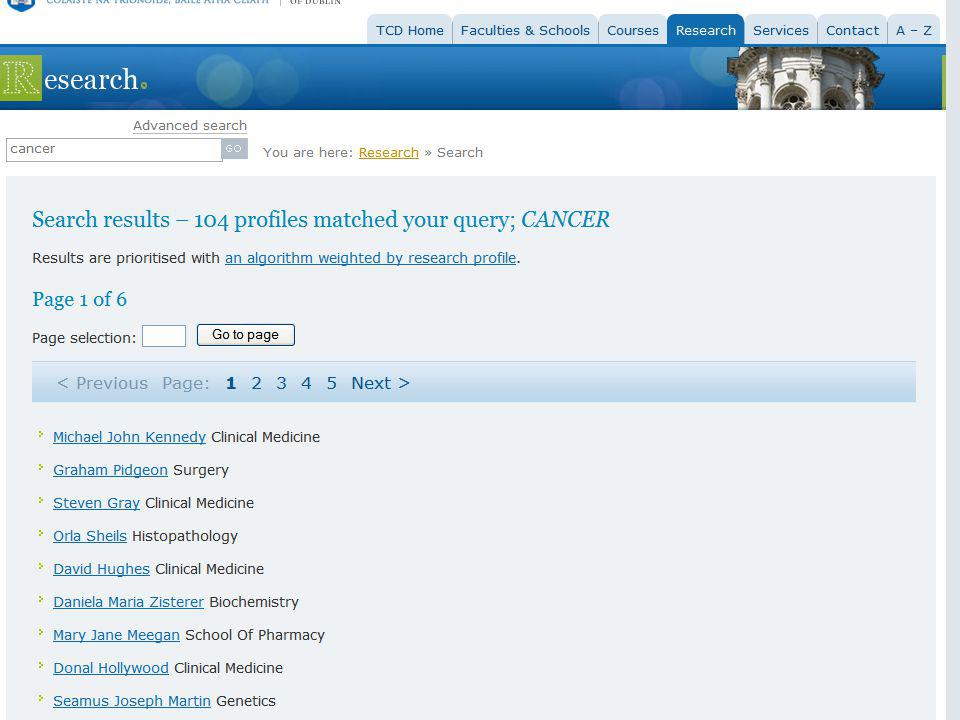Screen dimensions: 960x720
Task: Open Mary Jane Meegan's profile
Action: click(116, 636)
